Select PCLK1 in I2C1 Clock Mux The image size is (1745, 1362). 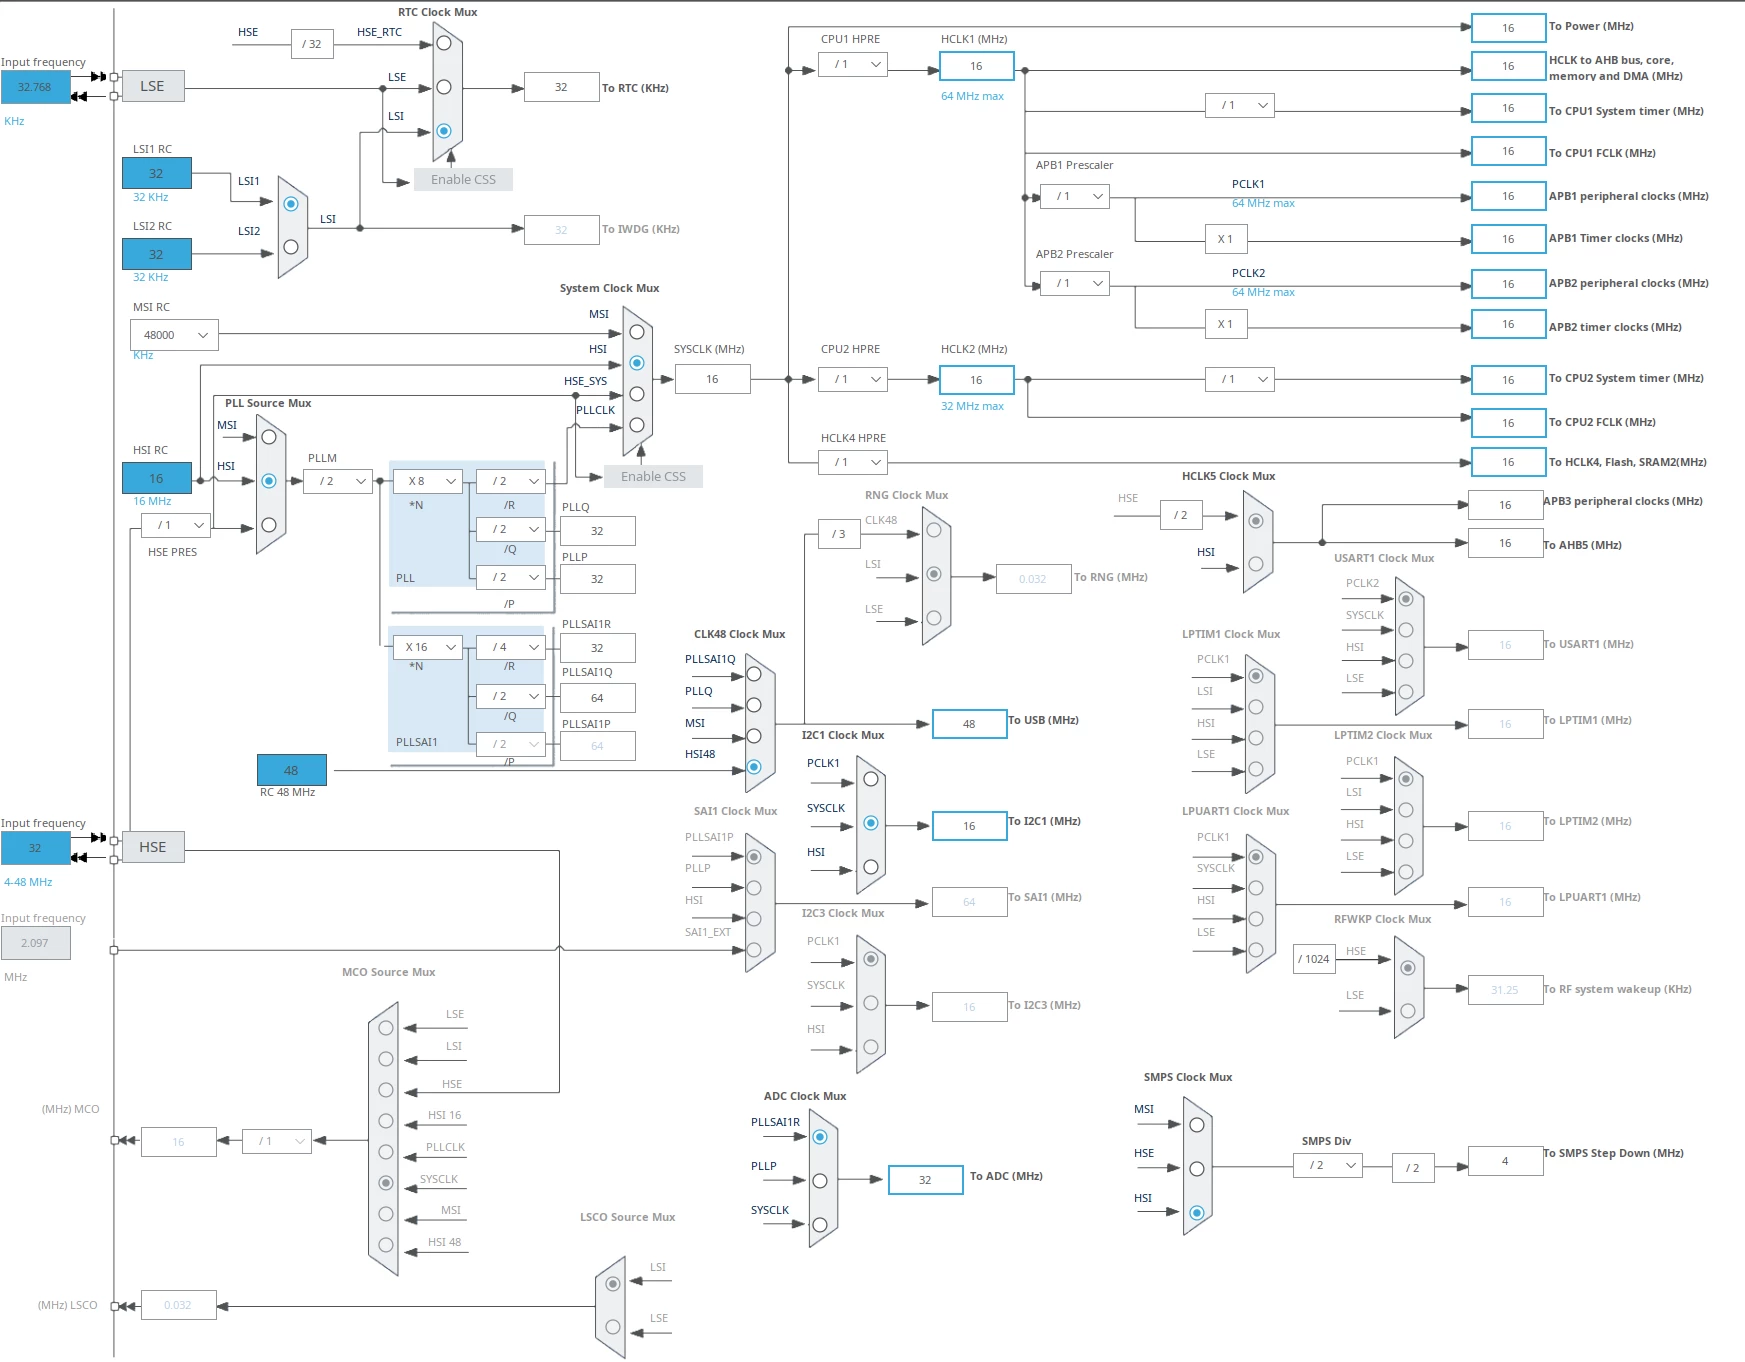click(x=871, y=779)
